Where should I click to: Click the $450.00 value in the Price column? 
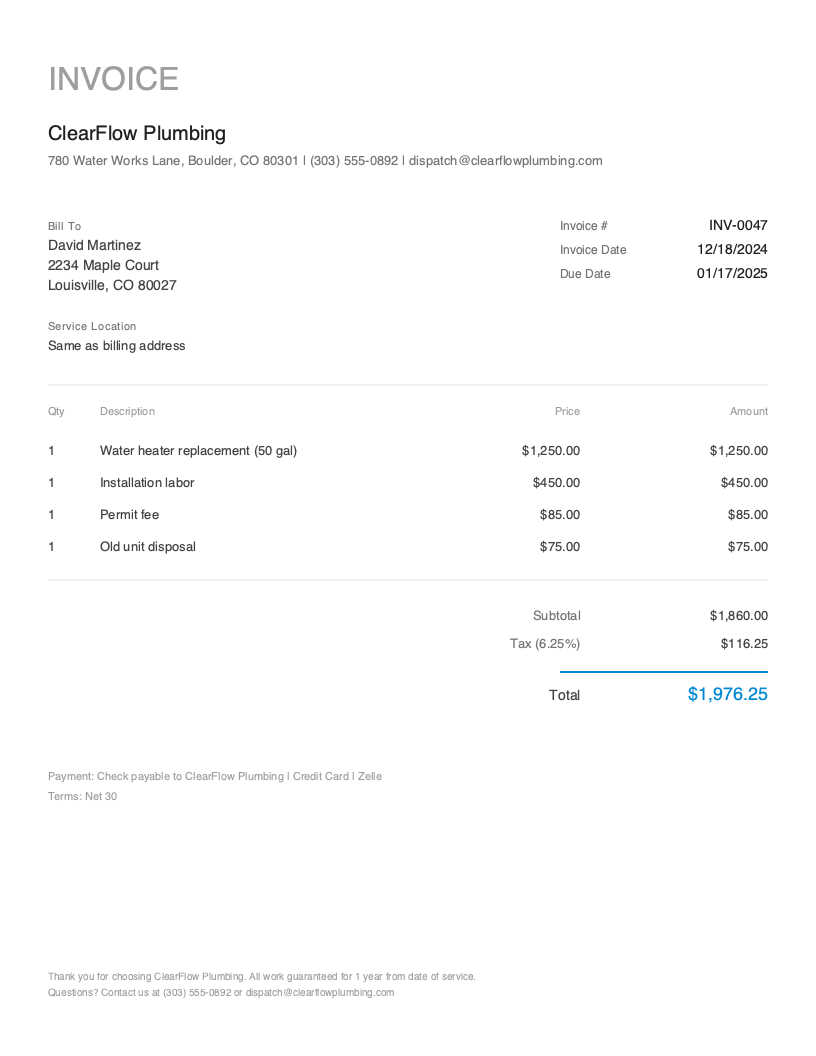[x=556, y=483]
